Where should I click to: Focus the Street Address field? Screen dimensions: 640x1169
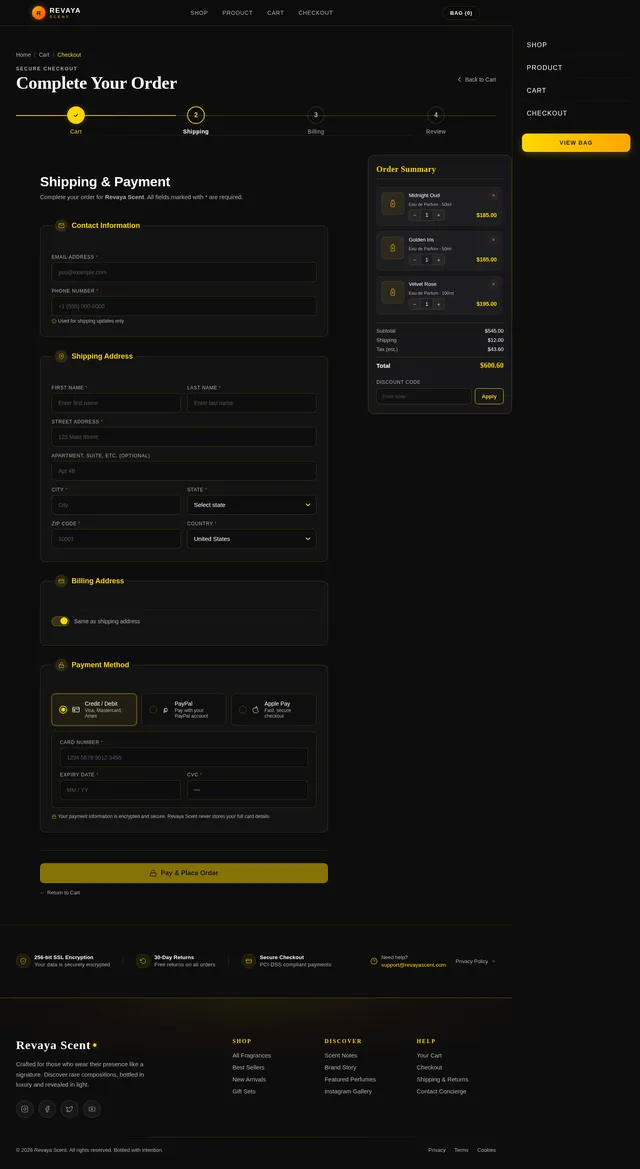183,437
